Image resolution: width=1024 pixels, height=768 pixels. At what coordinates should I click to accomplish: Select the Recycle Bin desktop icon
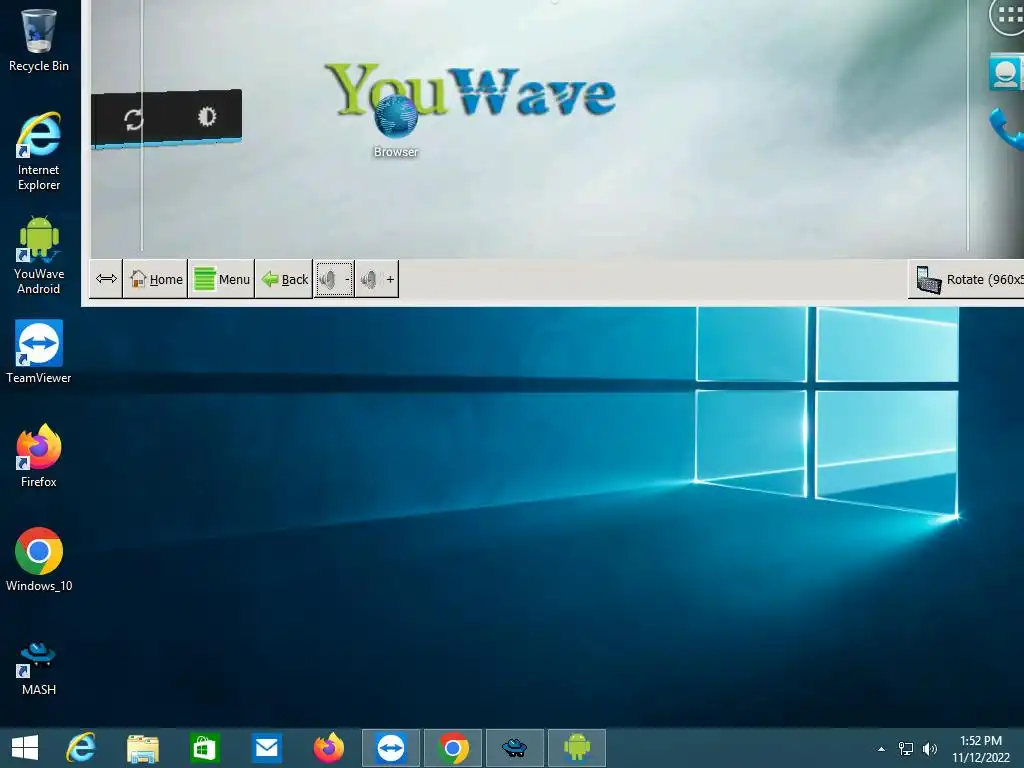click(x=39, y=40)
